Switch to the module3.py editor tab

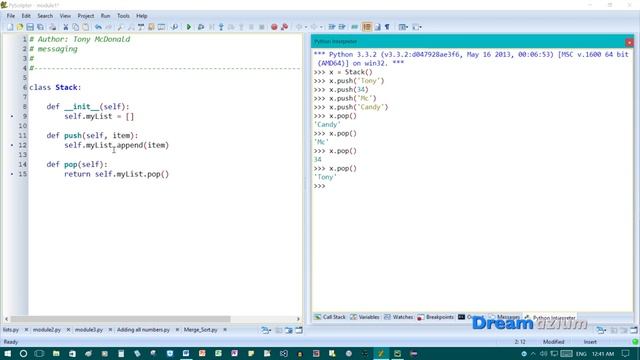point(89,330)
